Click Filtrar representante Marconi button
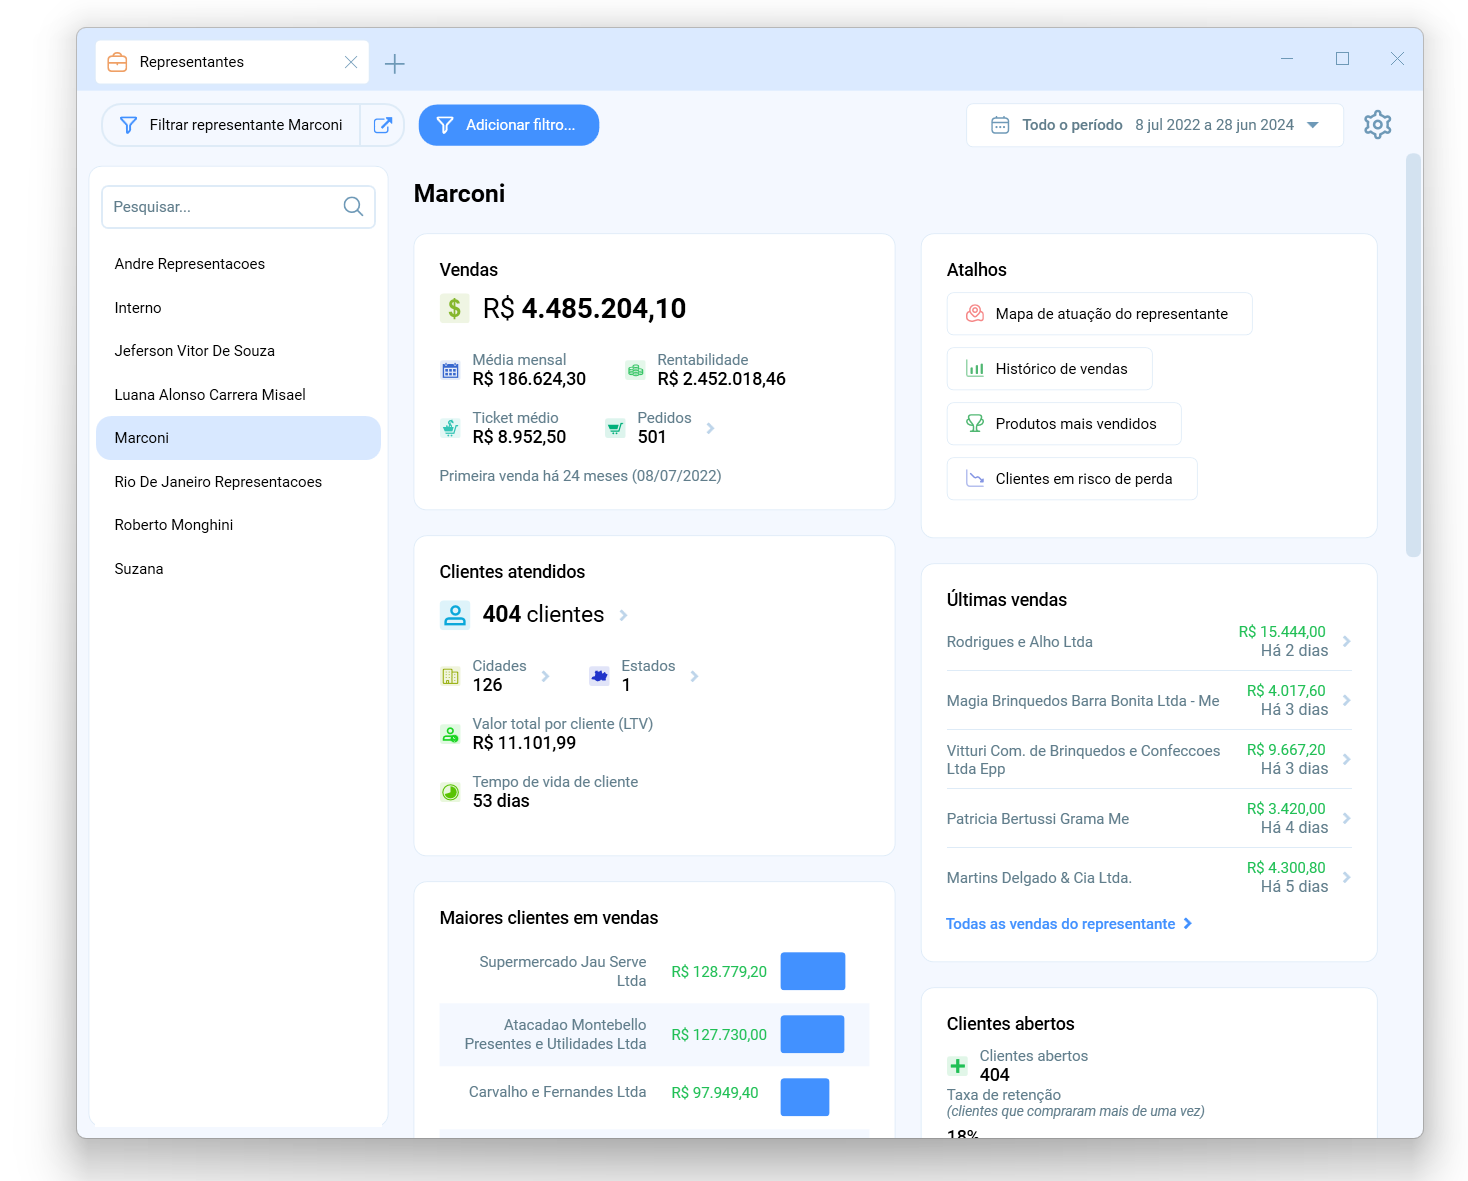This screenshot has height=1181, width=1468. pos(231,125)
